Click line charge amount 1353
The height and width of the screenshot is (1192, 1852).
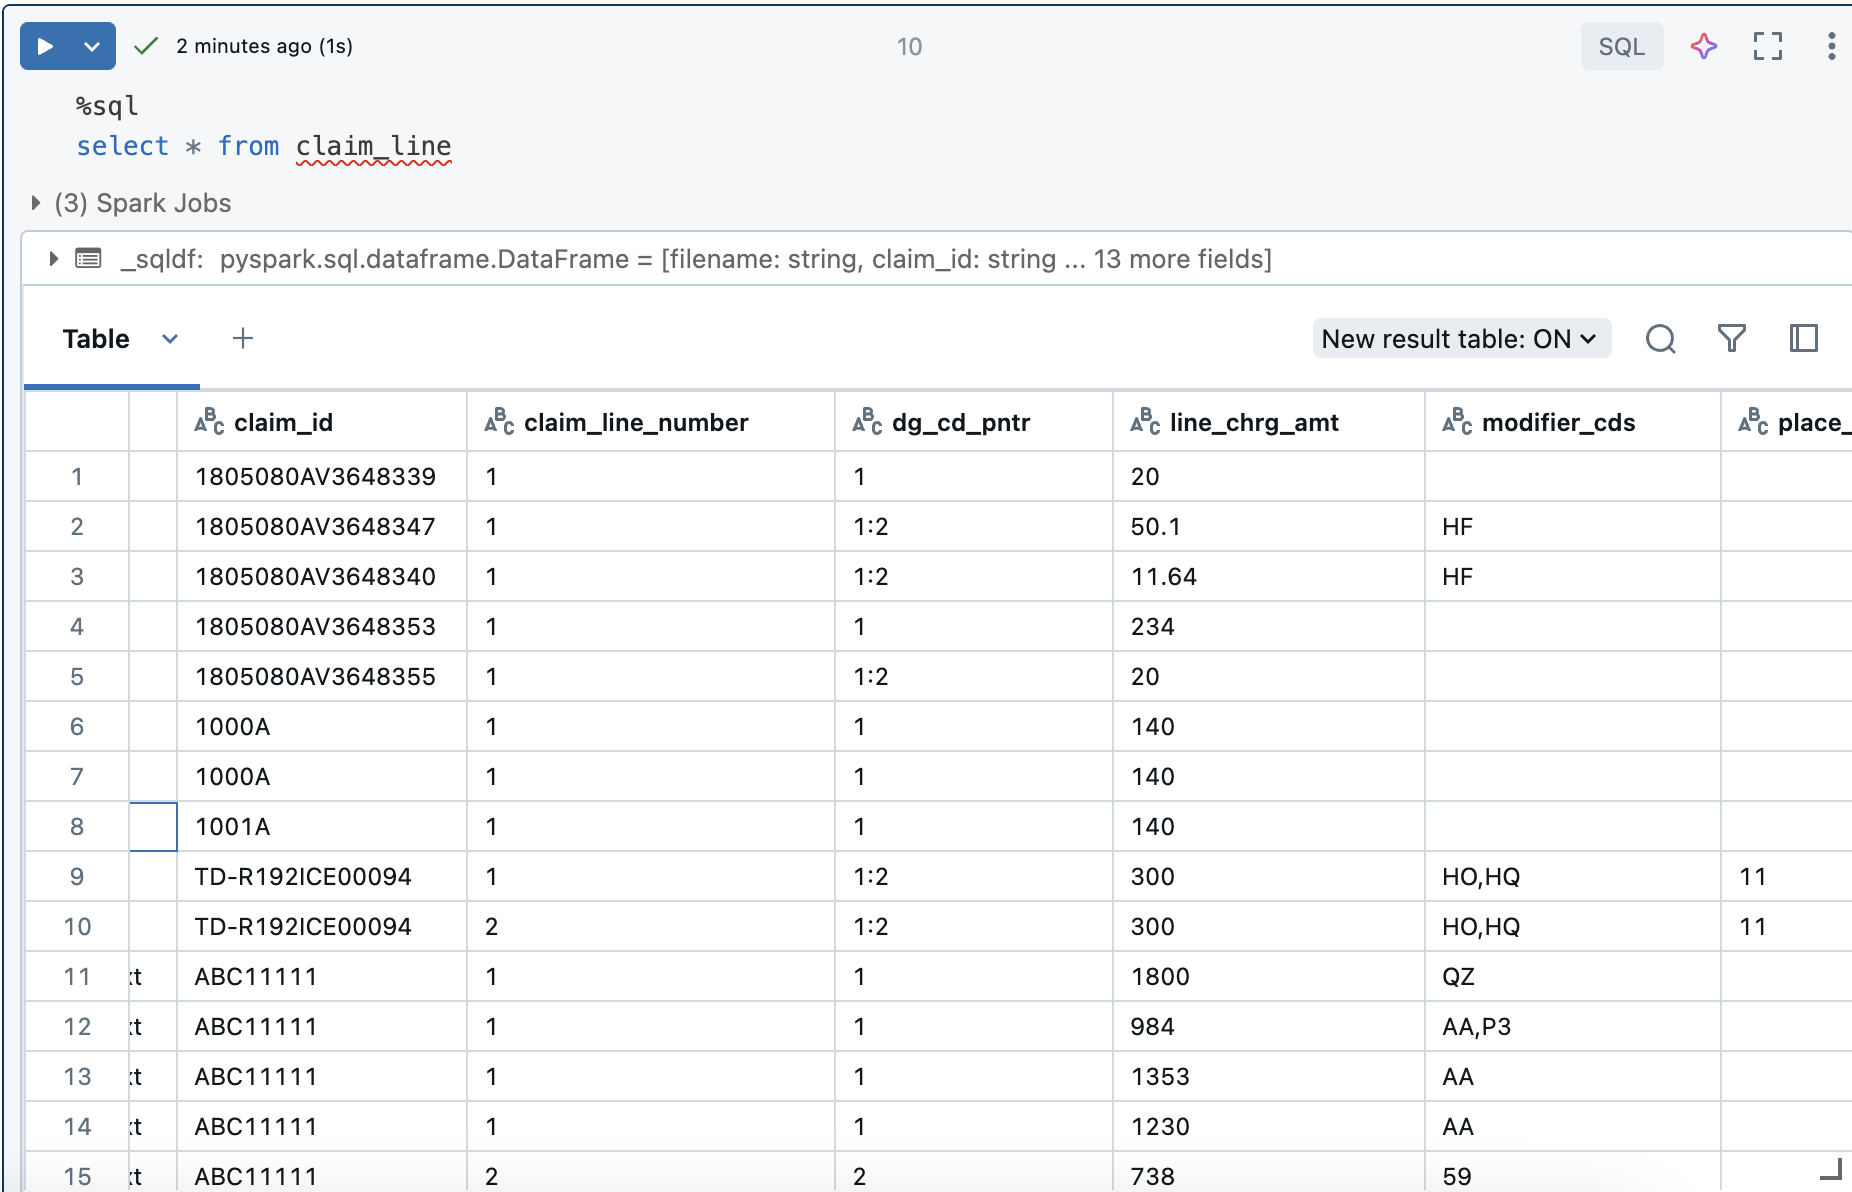1269,1076
